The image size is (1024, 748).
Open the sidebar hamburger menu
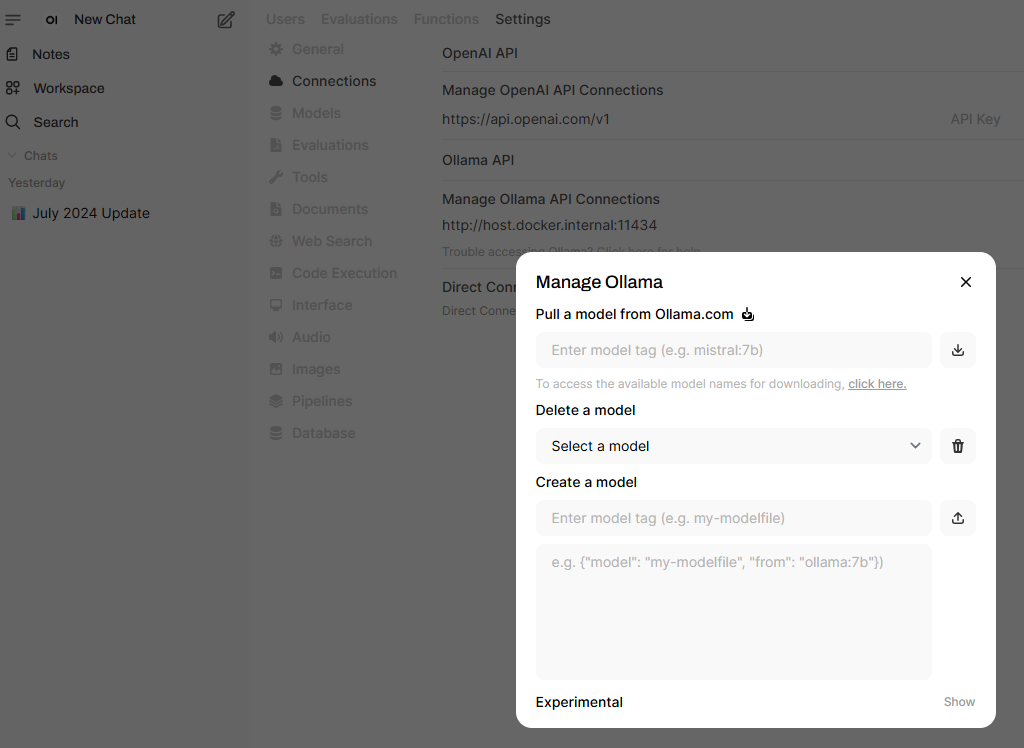[13, 19]
